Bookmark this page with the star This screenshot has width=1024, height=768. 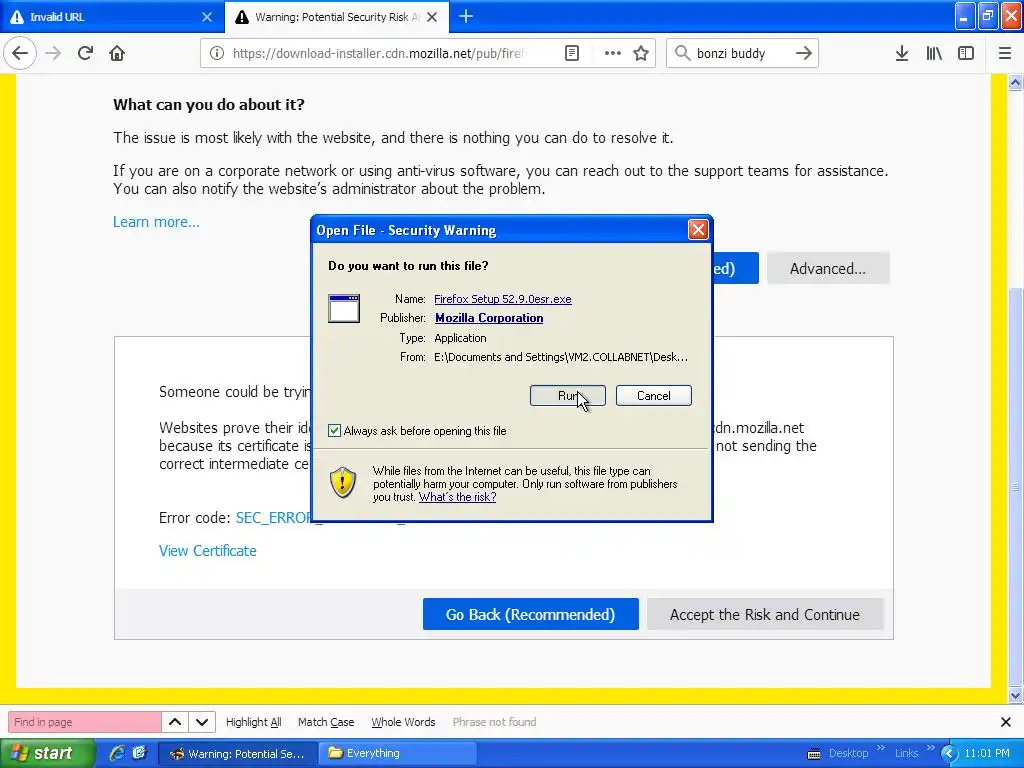[641, 53]
